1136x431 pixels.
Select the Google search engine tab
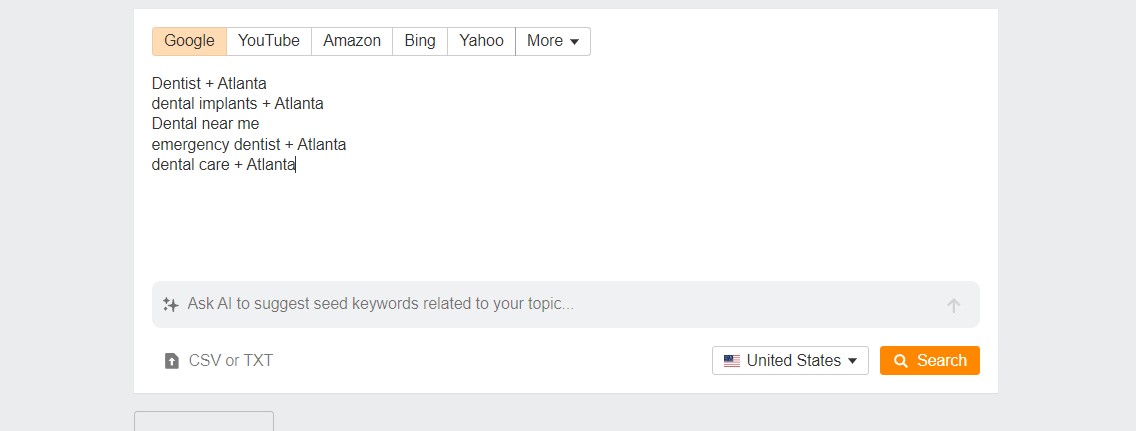tap(189, 41)
